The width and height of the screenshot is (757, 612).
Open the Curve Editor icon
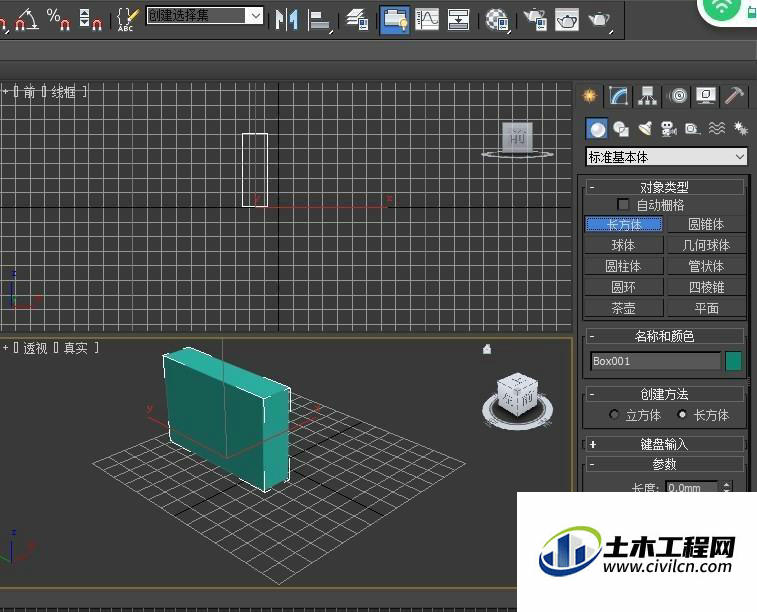pos(427,20)
